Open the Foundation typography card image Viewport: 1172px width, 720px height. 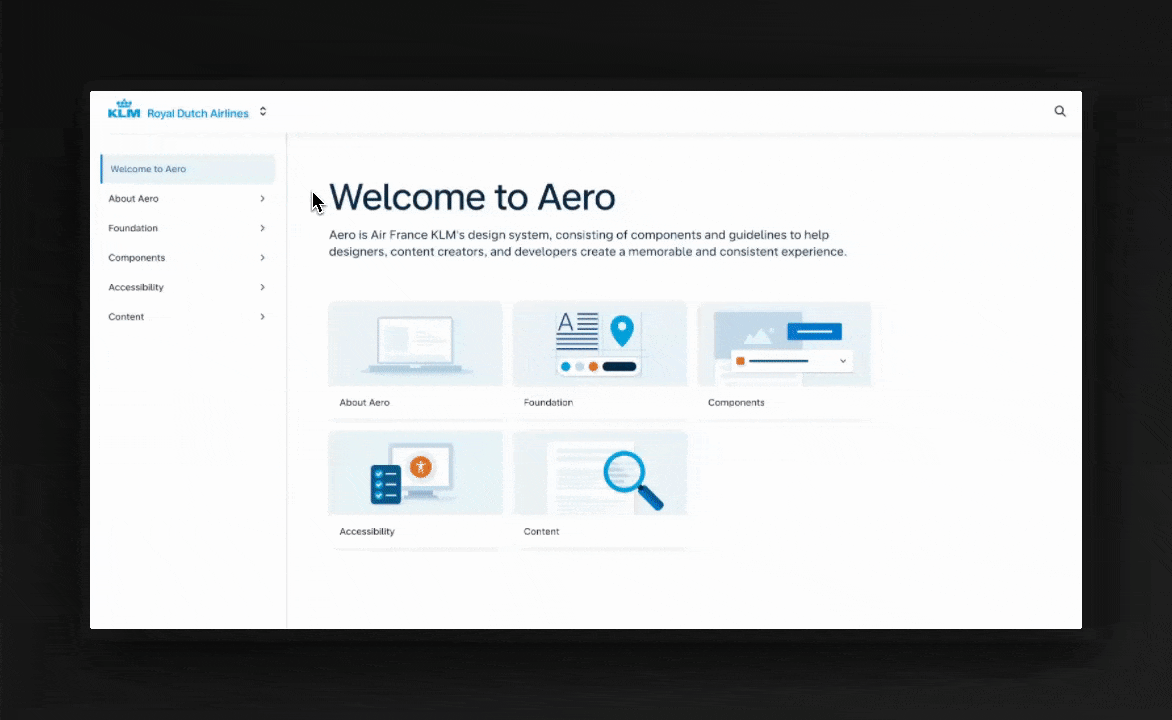(600, 344)
